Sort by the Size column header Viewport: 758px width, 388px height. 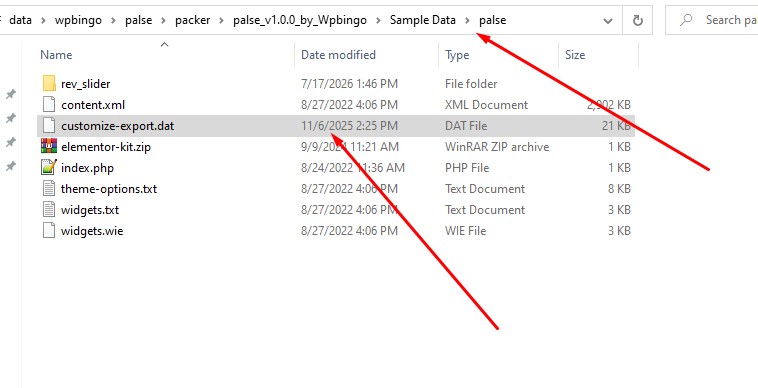pos(575,55)
